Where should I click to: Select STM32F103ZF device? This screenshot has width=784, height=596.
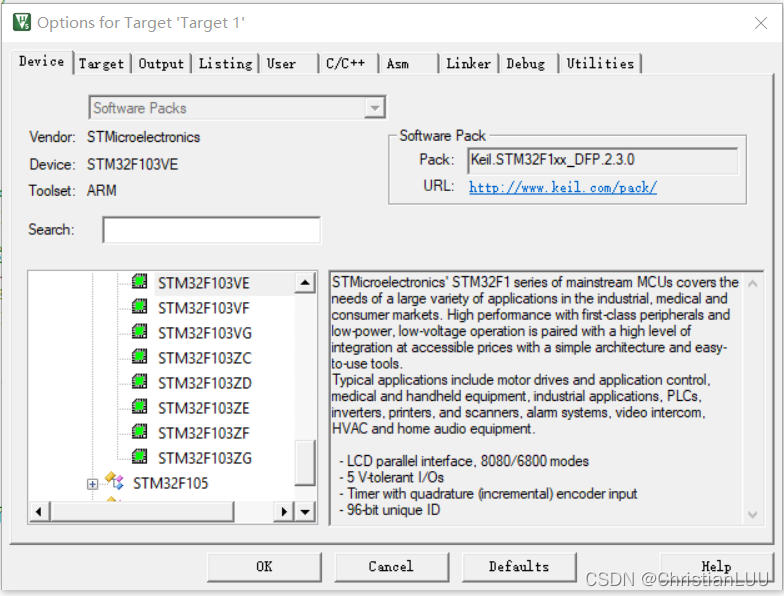click(x=204, y=433)
